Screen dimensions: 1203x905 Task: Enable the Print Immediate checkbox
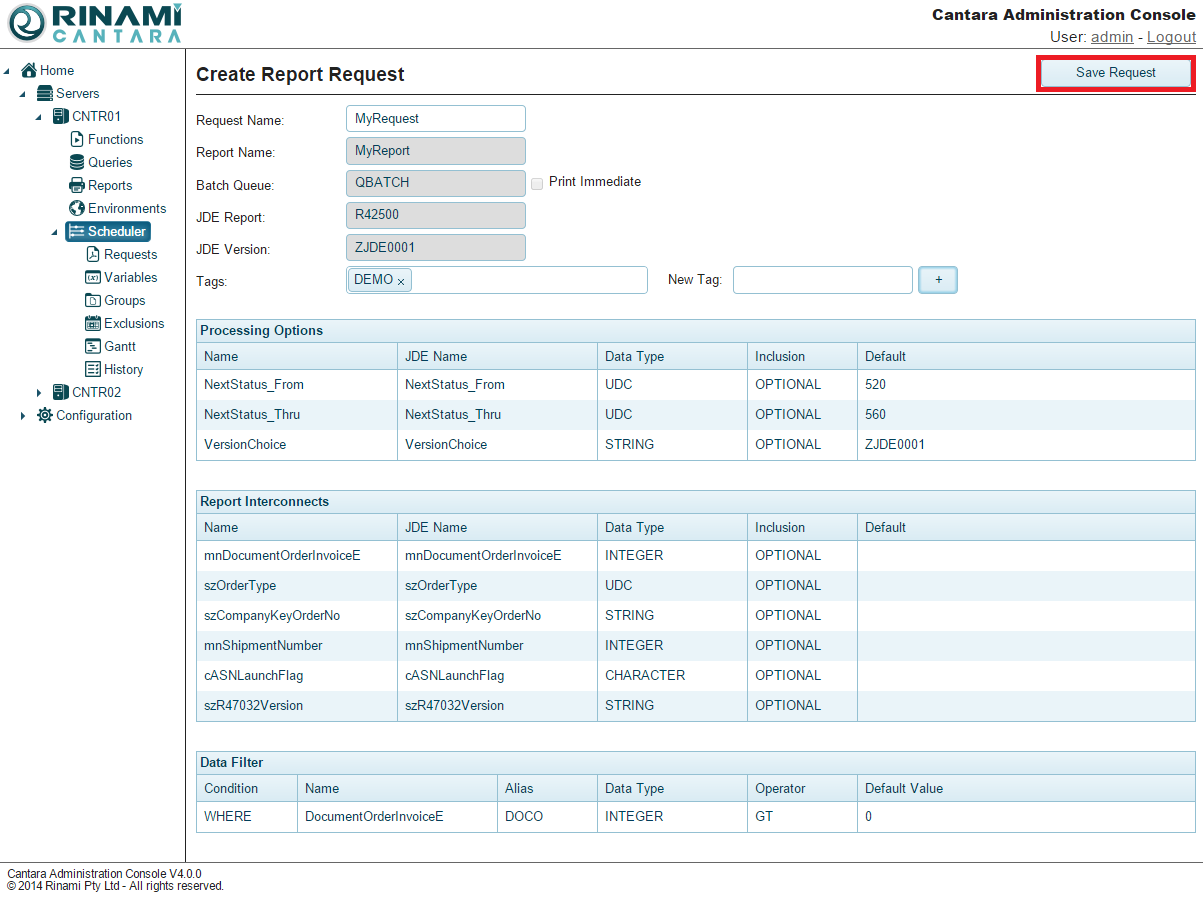[x=537, y=183]
